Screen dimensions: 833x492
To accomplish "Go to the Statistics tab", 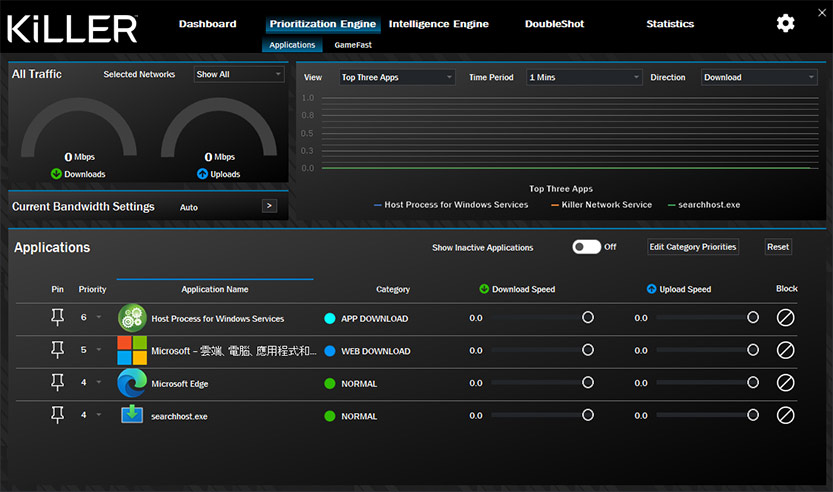I will 670,24.
